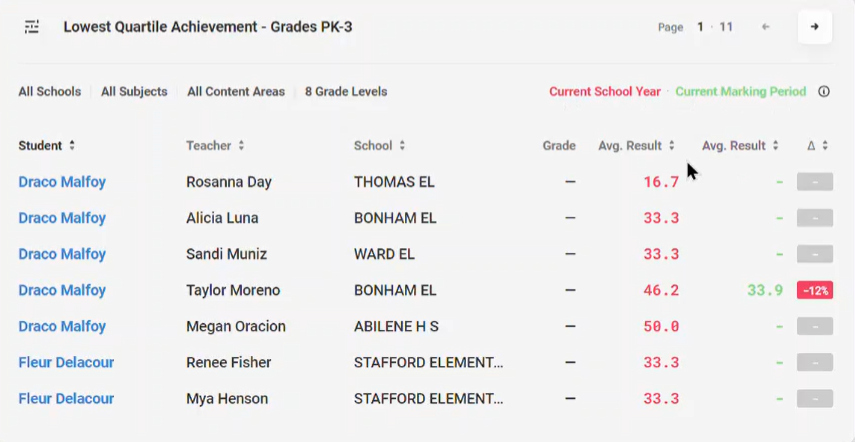Sort by Student column arrows
The height and width of the screenshot is (442, 855).
(x=71, y=146)
